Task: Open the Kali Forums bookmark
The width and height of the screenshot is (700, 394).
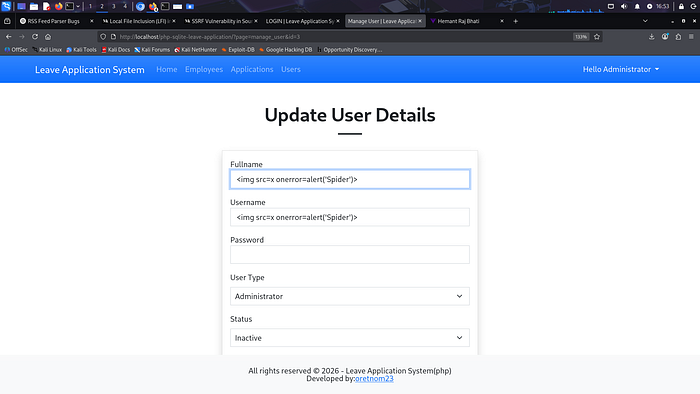Action: pyautogui.click(x=152, y=50)
